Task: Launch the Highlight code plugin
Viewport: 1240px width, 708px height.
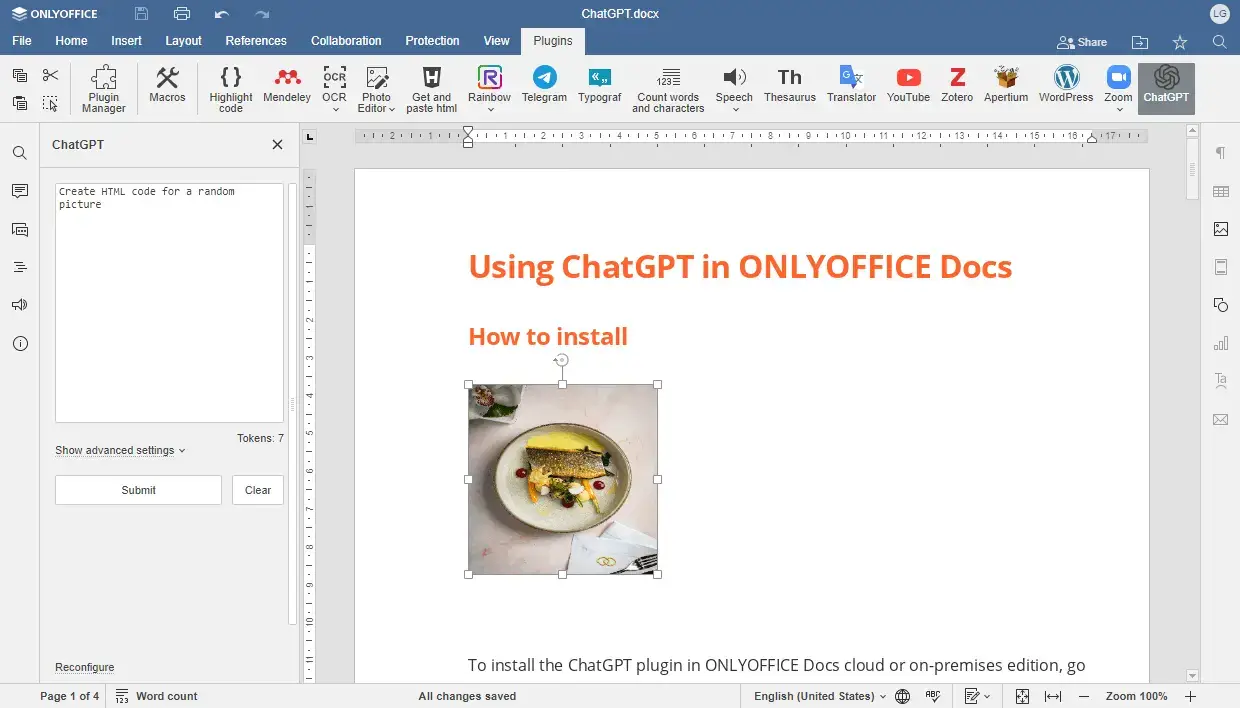Action: (x=231, y=89)
